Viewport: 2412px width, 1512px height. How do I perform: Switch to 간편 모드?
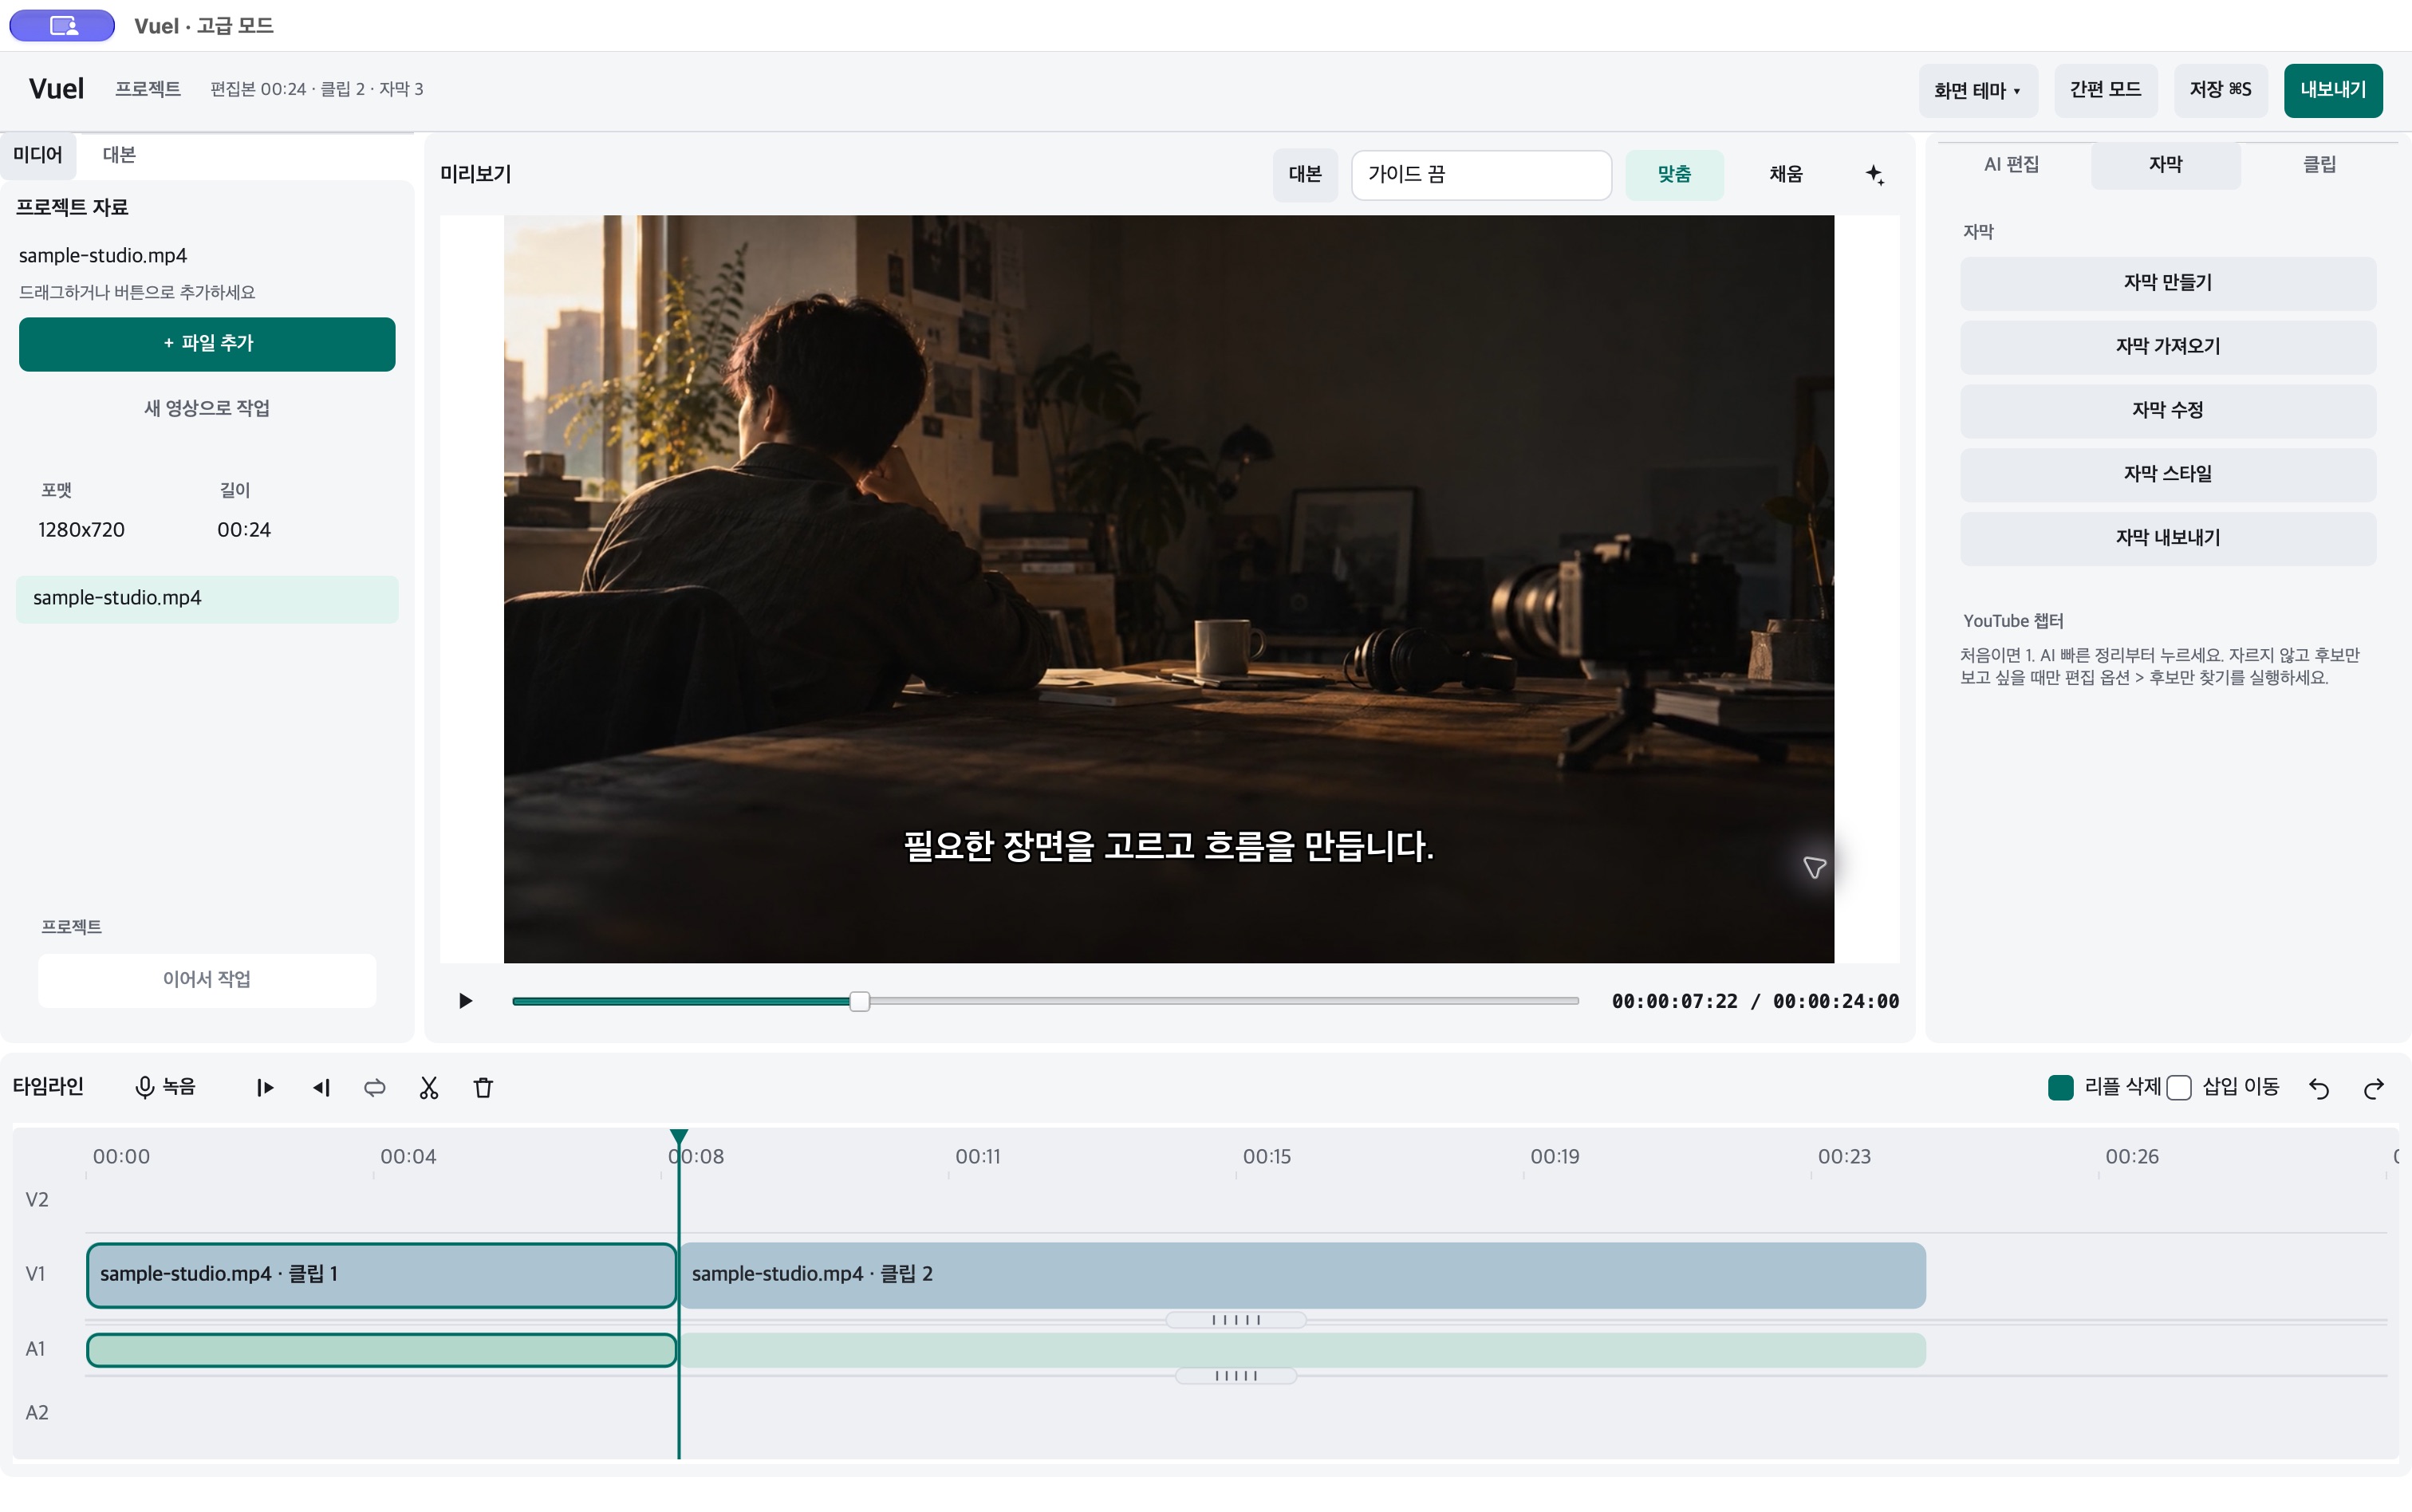point(2105,91)
